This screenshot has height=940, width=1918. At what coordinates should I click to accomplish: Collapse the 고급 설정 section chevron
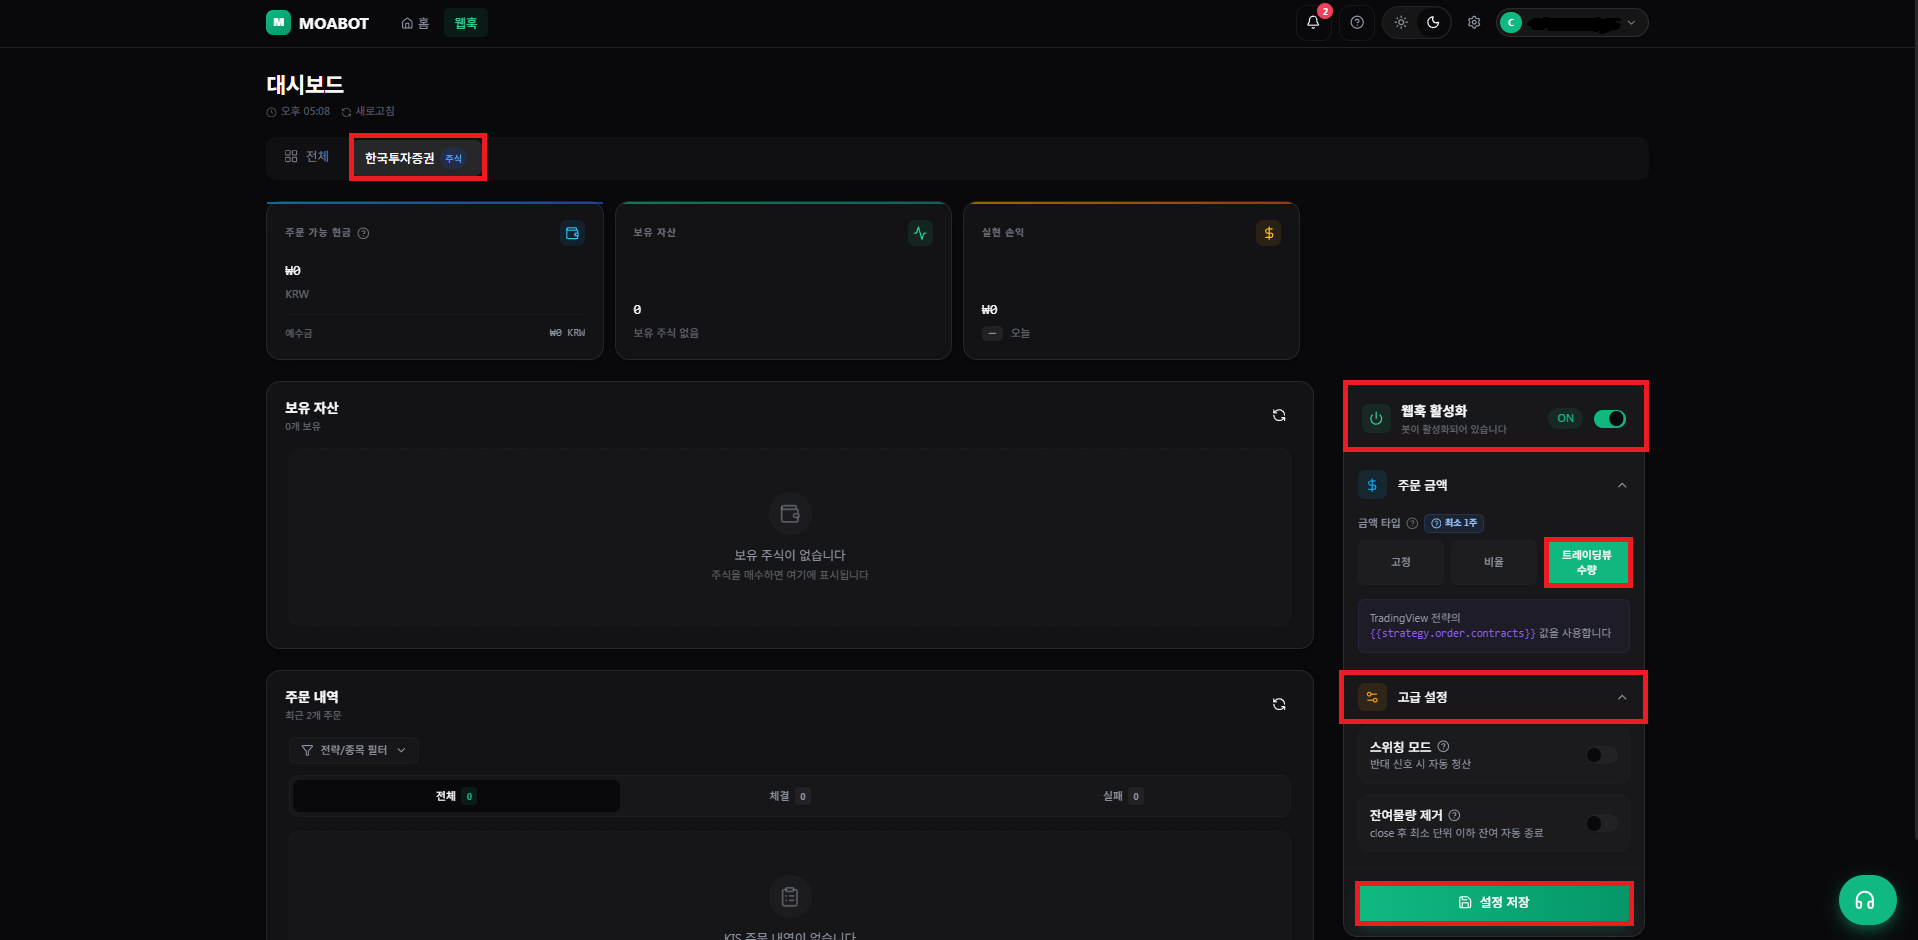[1622, 697]
